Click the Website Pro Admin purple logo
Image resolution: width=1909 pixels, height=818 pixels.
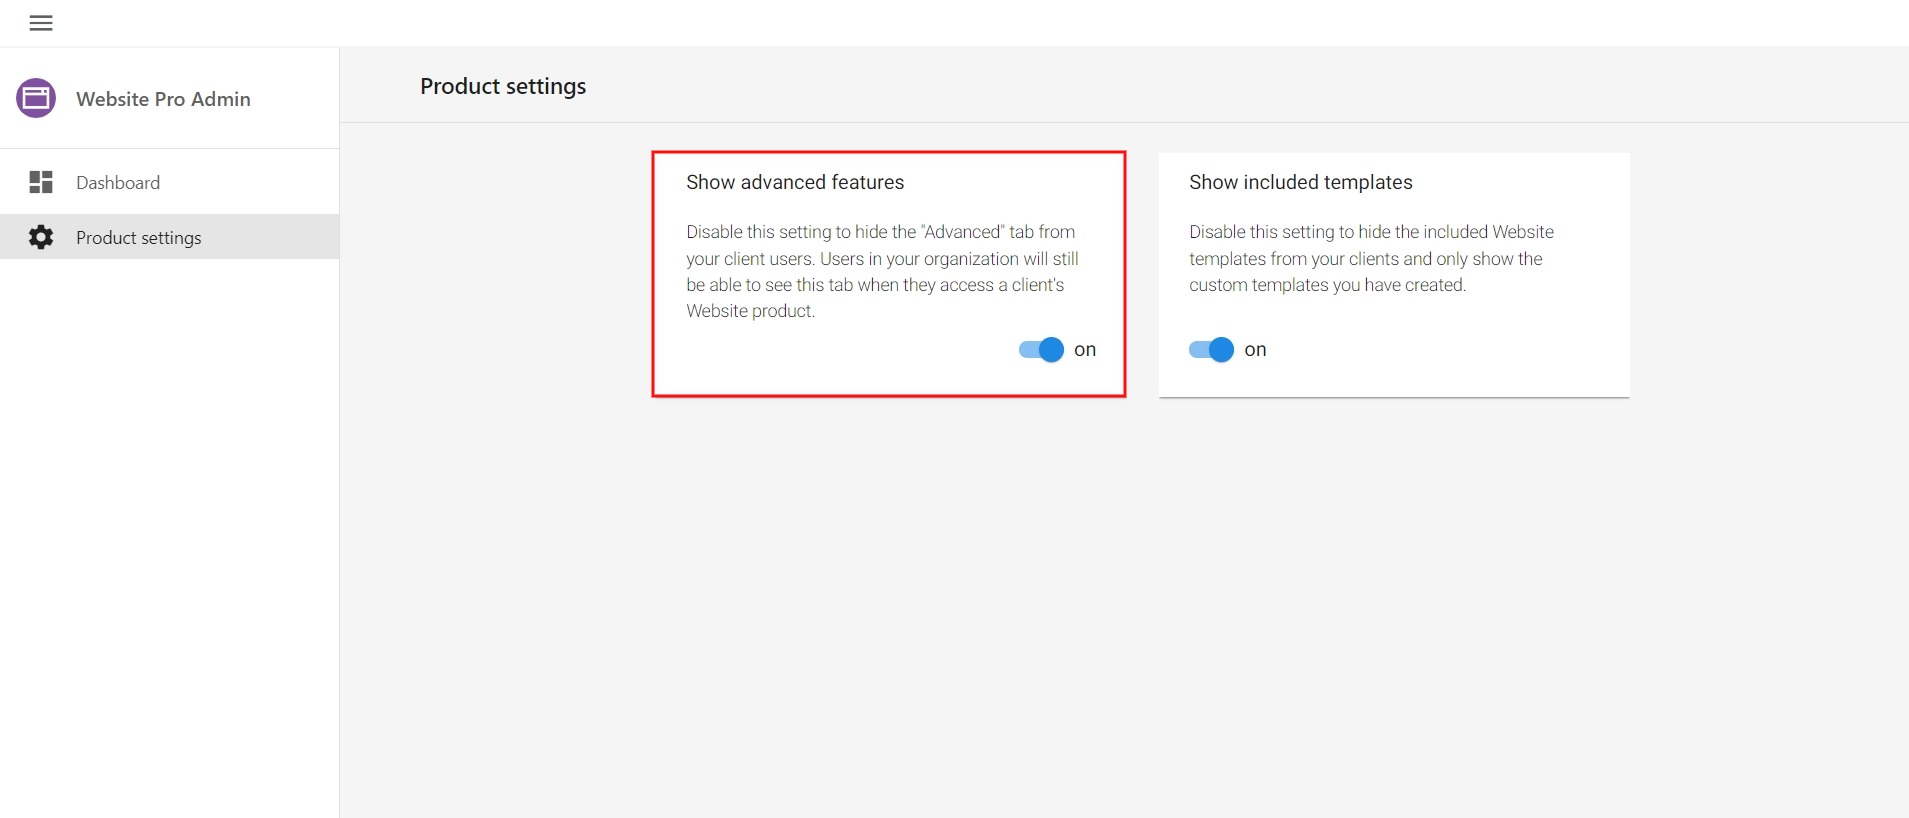click(36, 98)
